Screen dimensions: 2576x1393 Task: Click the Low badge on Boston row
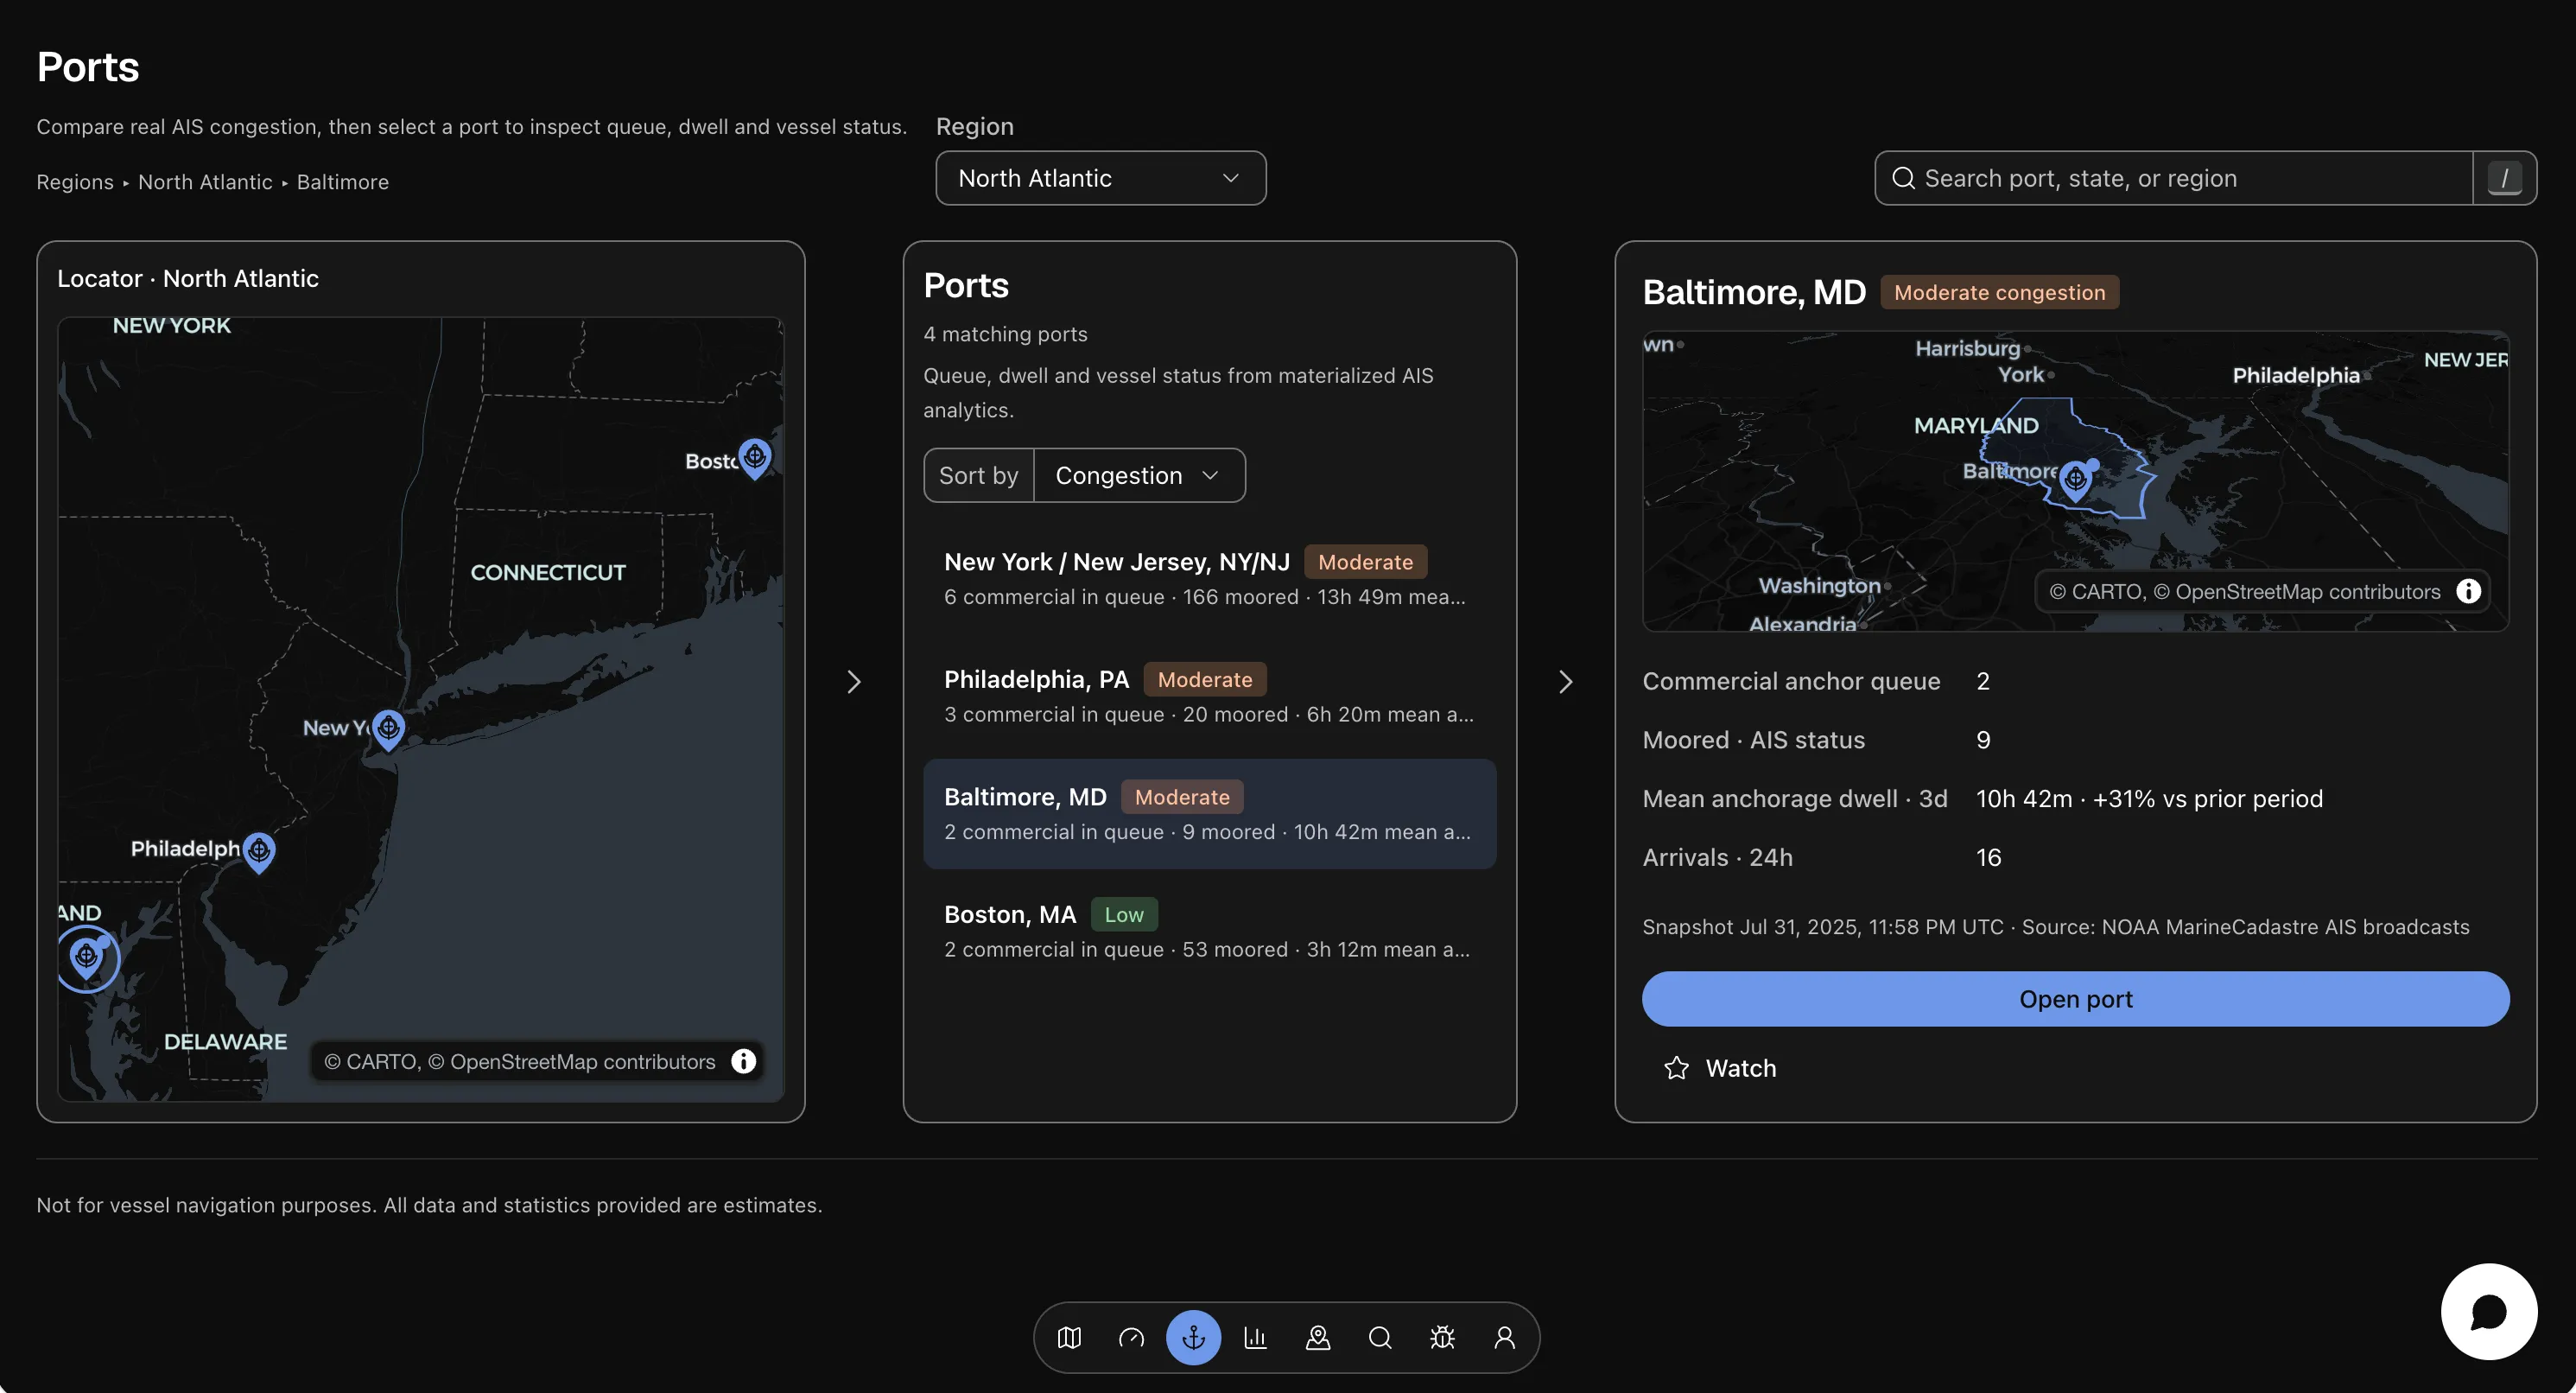[1124, 914]
